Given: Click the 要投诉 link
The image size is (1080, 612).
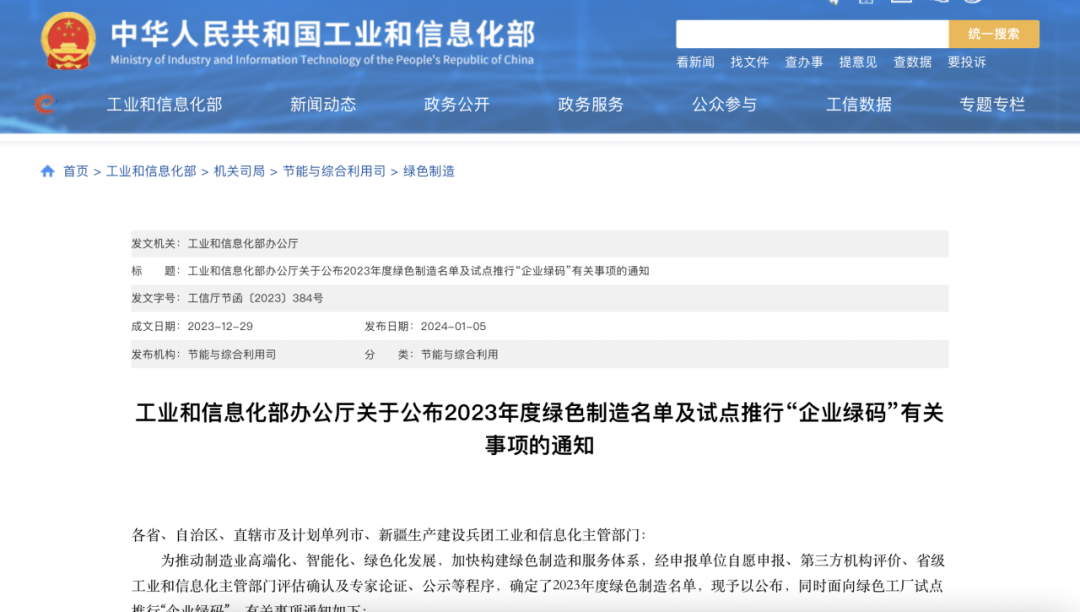Looking at the screenshot, I should tap(966, 62).
